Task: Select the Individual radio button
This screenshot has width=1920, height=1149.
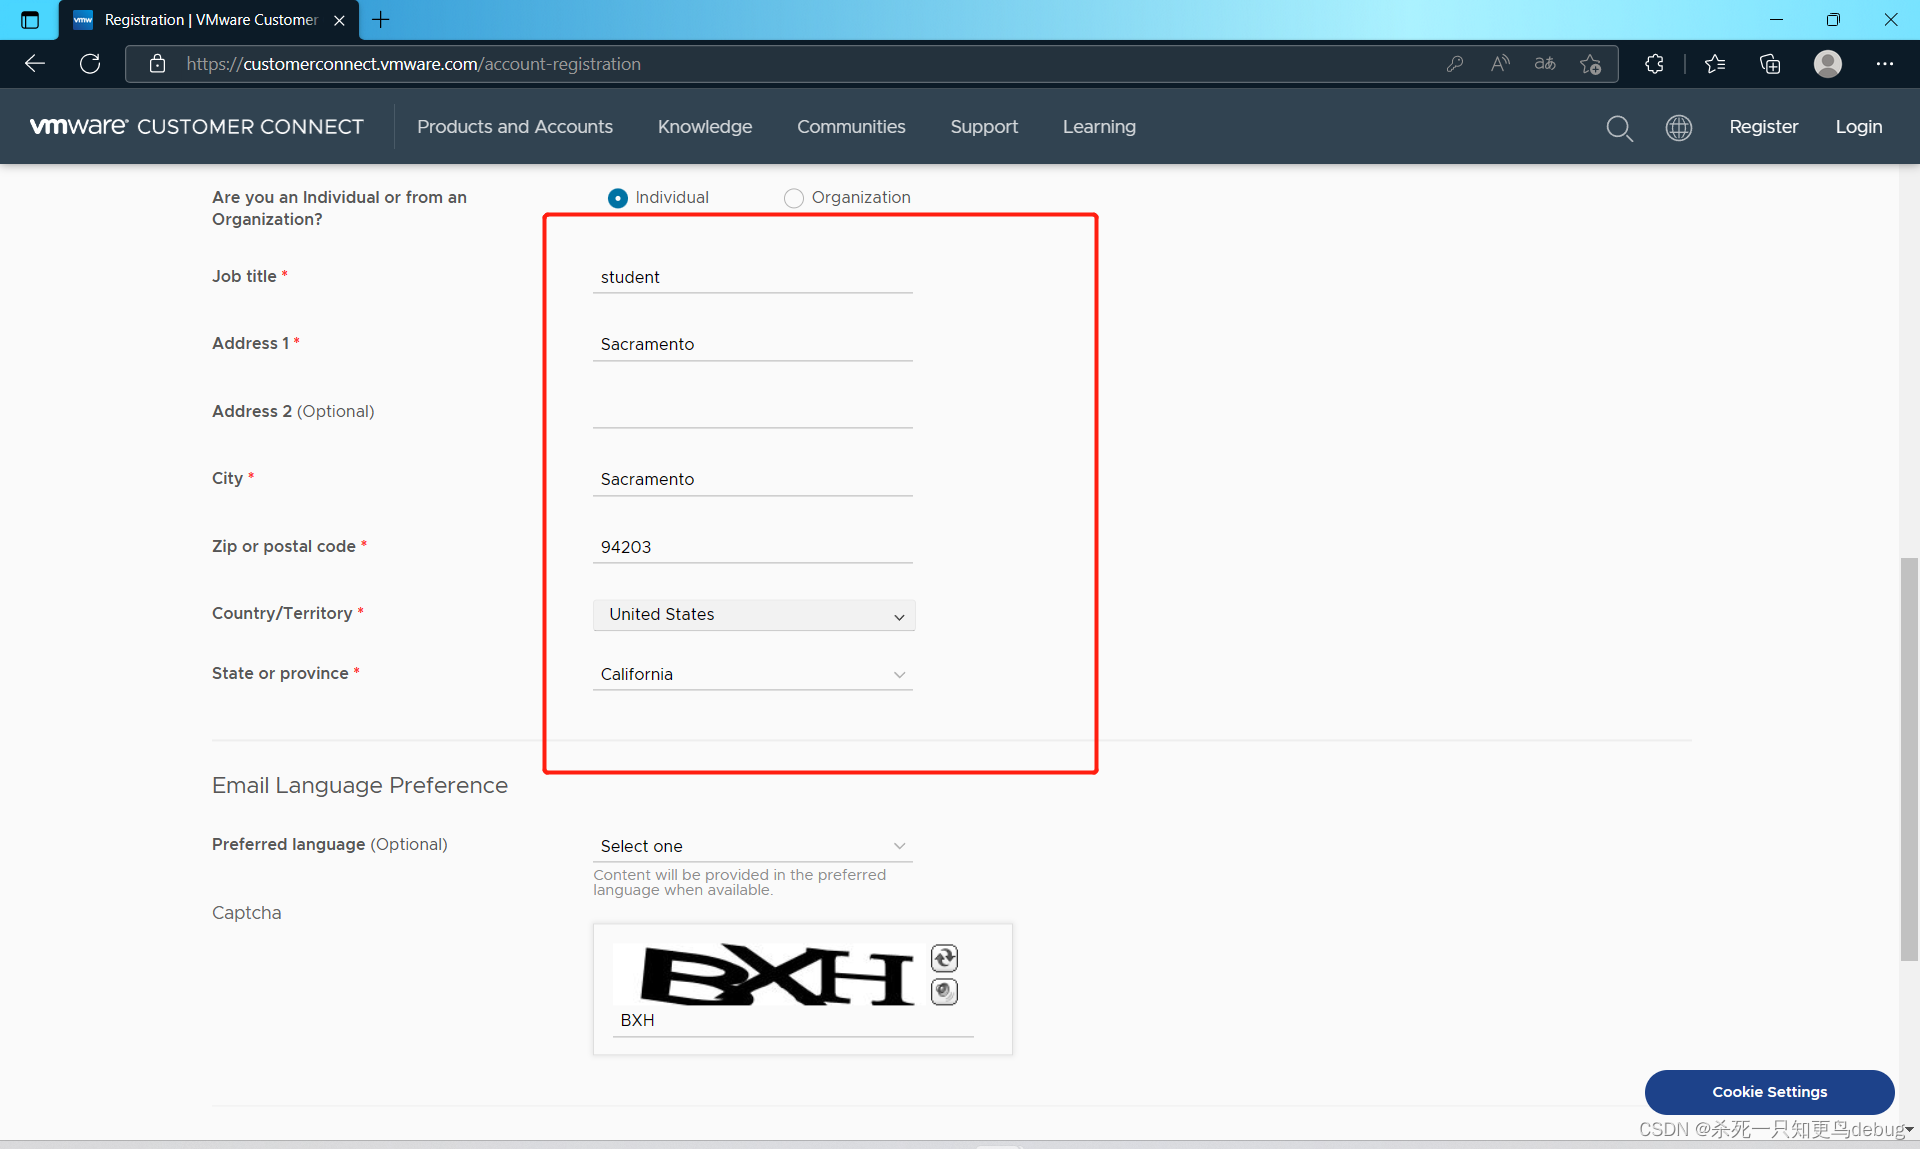Action: pos(618,198)
